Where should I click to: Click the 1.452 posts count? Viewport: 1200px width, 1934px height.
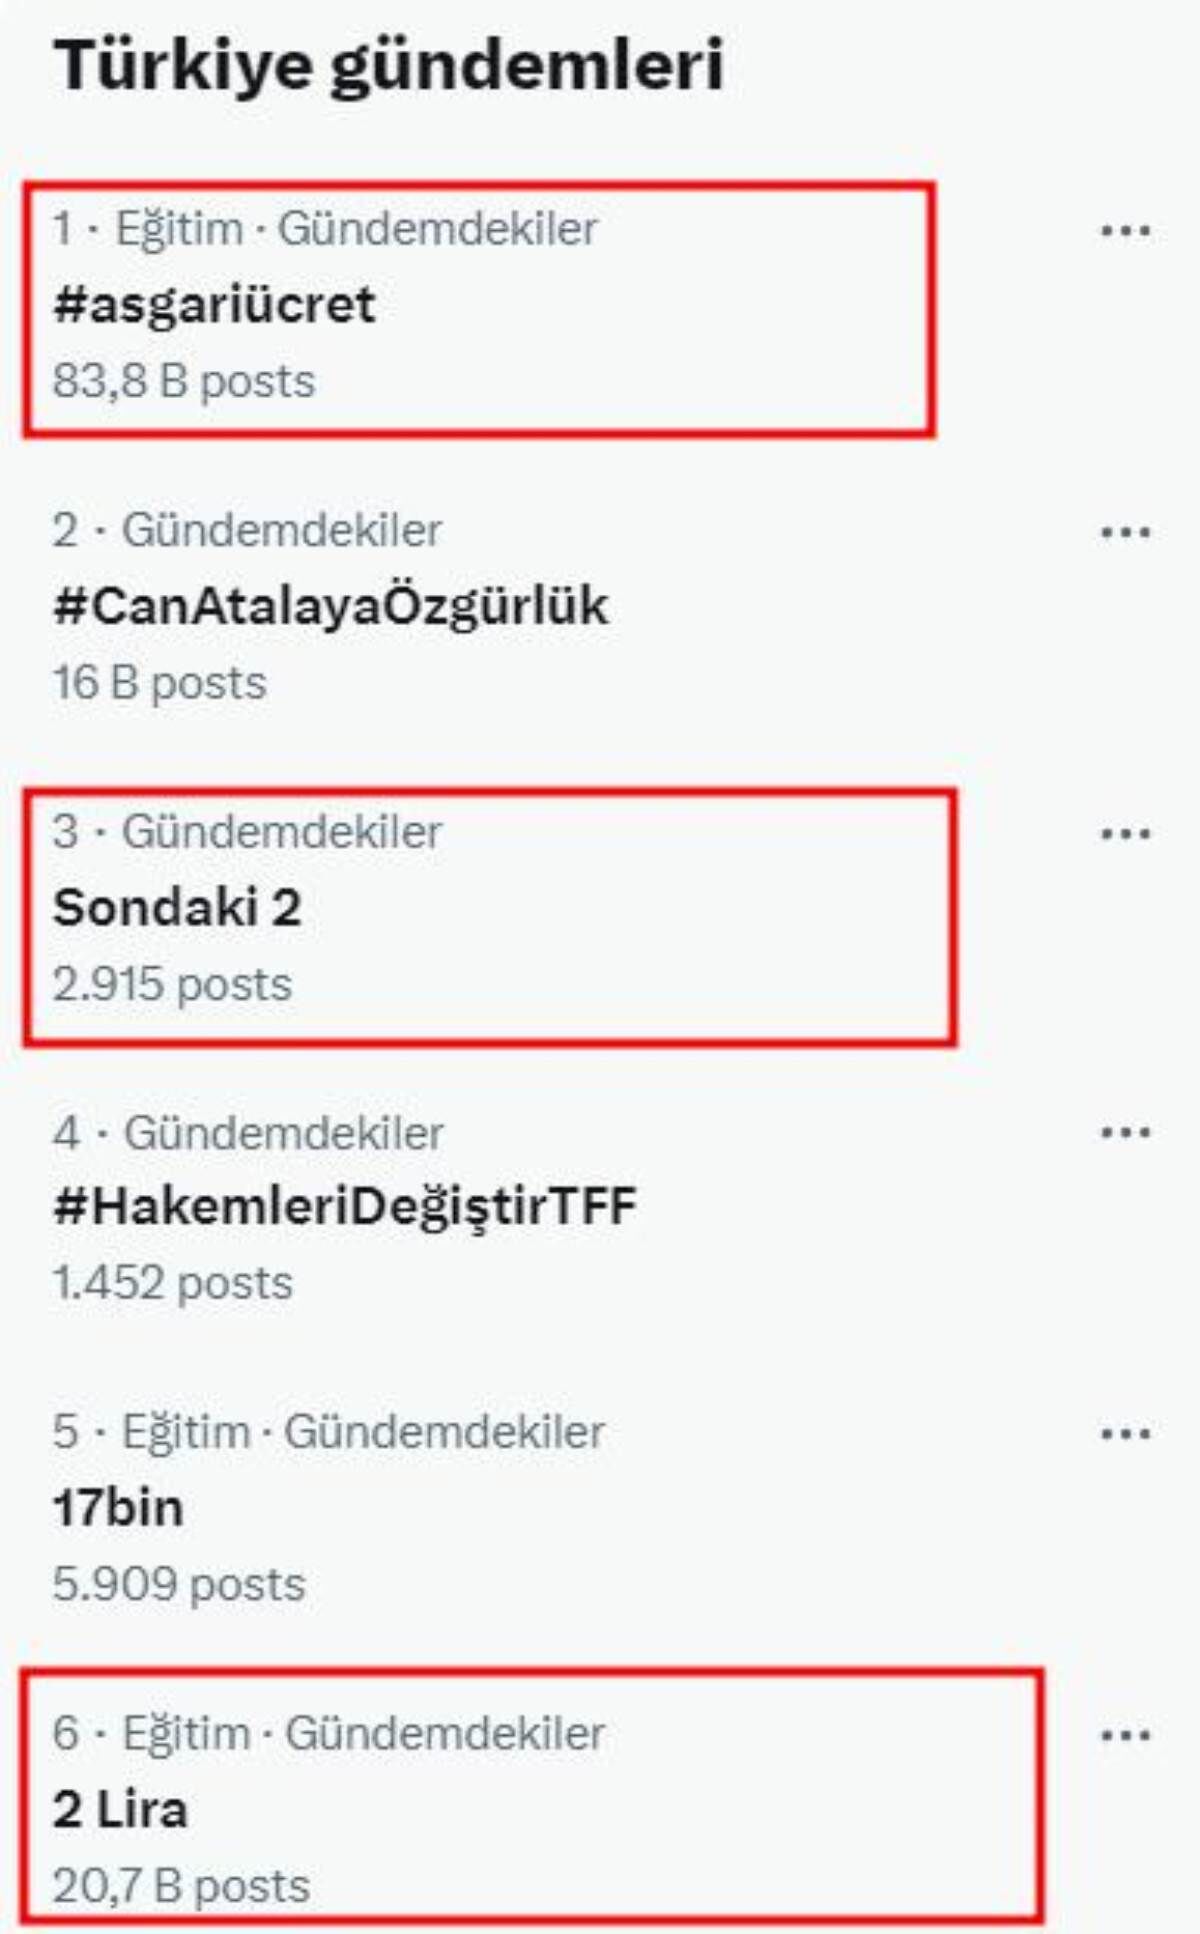[x=172, y=1283]
